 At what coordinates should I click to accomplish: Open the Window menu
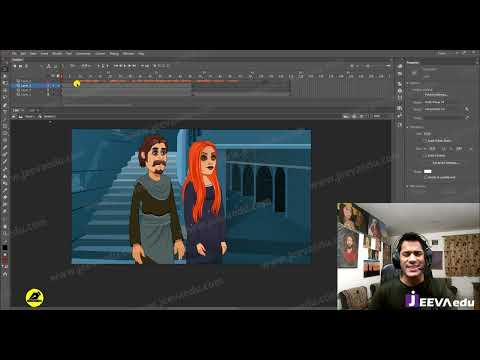coord(128,53)
